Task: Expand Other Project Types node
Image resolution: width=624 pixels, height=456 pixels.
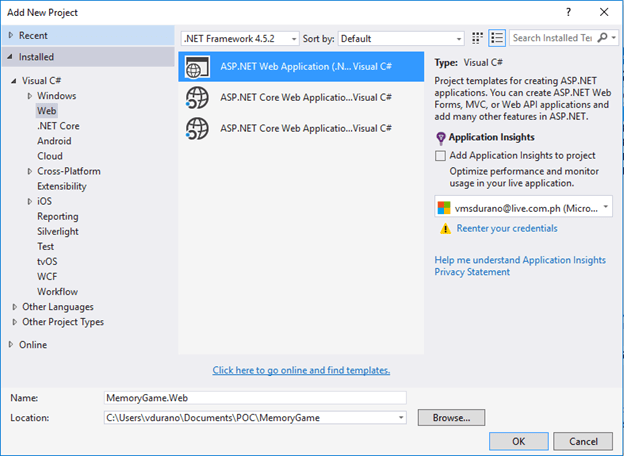Action: click(x=15, y=322)
